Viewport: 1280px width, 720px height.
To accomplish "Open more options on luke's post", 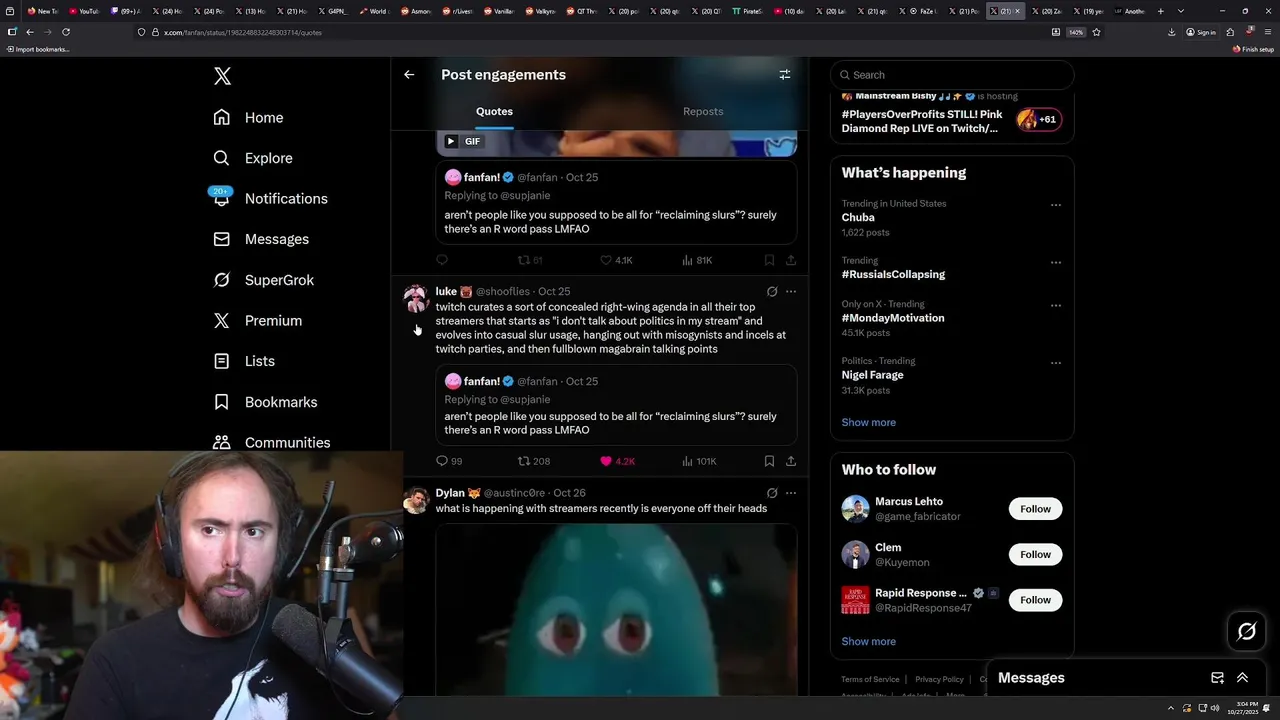I will [x=791, y=292].
